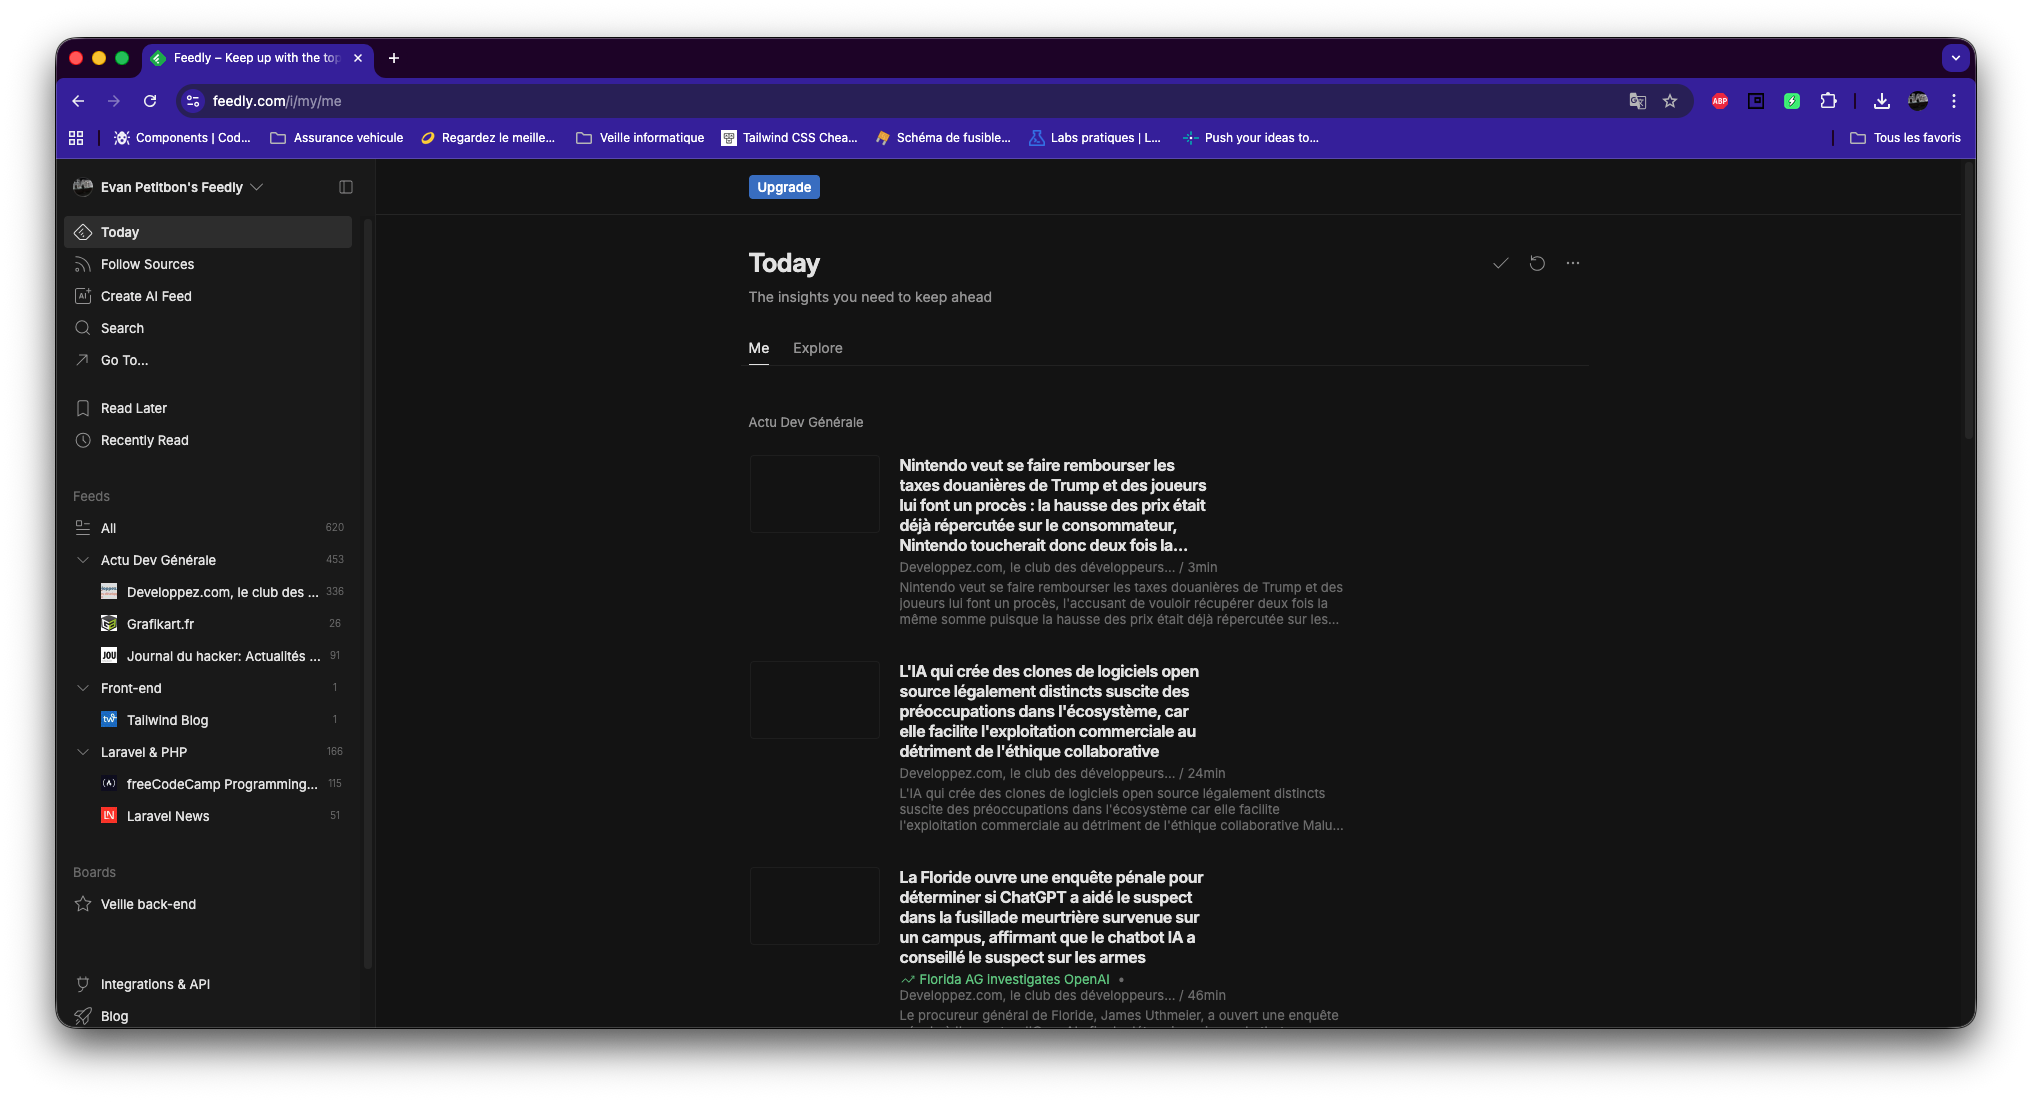The width and height of the screenshot is (2032, 1102).
Task: Click the Actu Dev Générale section heading
Action: tap(806, 422)
